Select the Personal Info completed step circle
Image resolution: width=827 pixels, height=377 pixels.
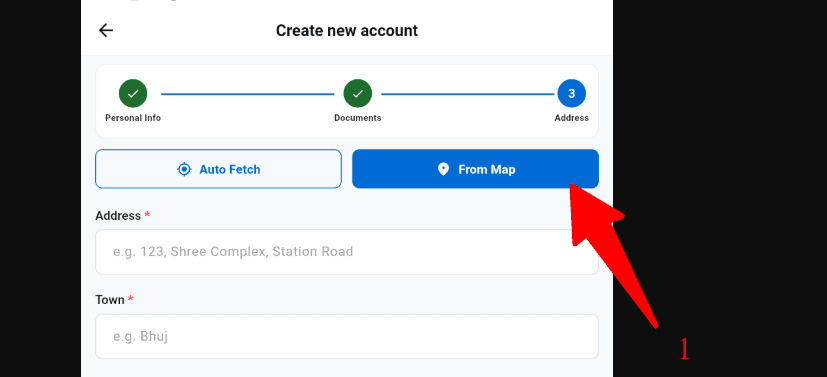[133, 94]
